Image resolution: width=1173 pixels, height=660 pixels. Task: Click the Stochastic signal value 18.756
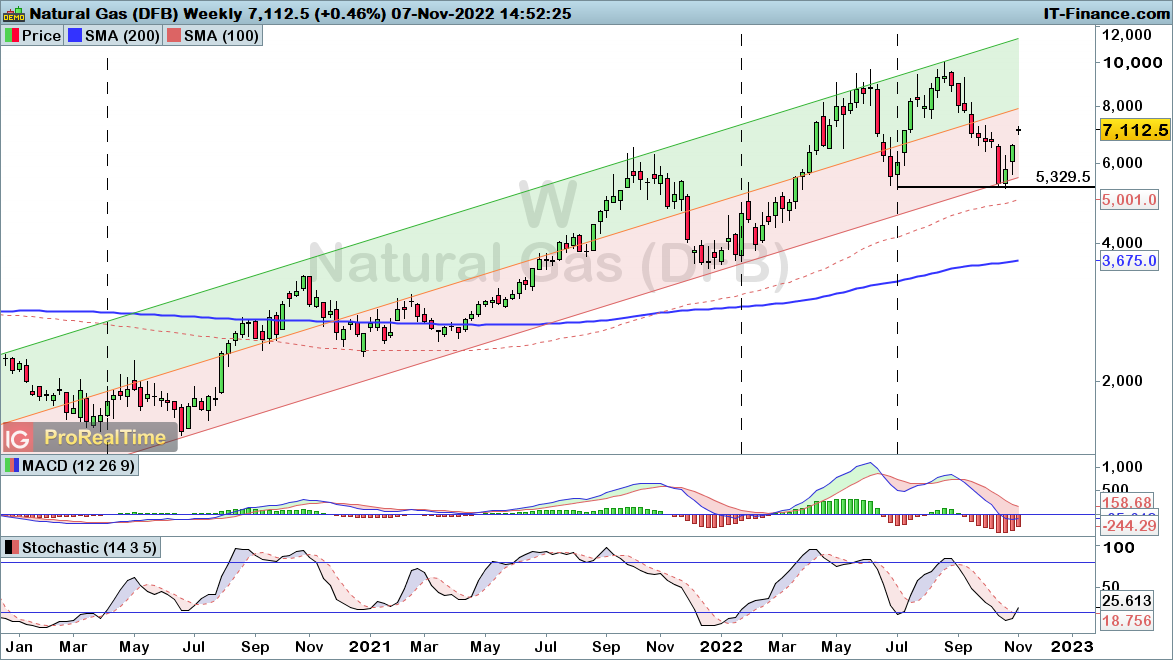[1127, 621]
